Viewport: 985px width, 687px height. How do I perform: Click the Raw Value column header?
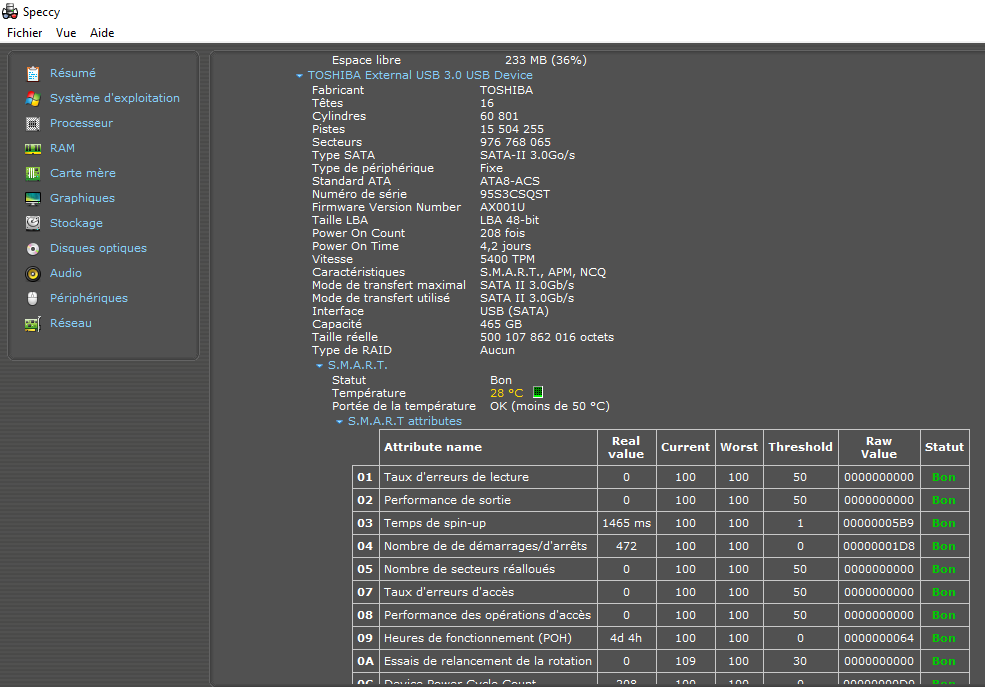coord(879,447)
